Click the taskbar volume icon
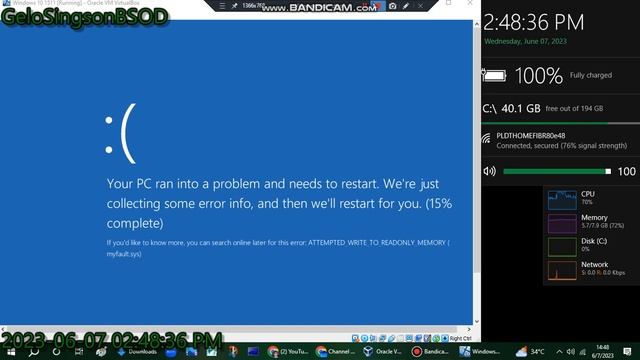 [571, 351]
